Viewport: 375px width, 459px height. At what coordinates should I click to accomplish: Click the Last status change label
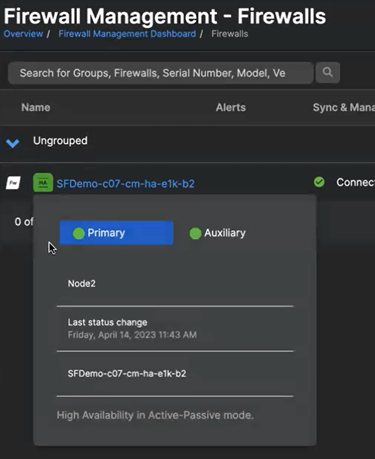point(107,322)
